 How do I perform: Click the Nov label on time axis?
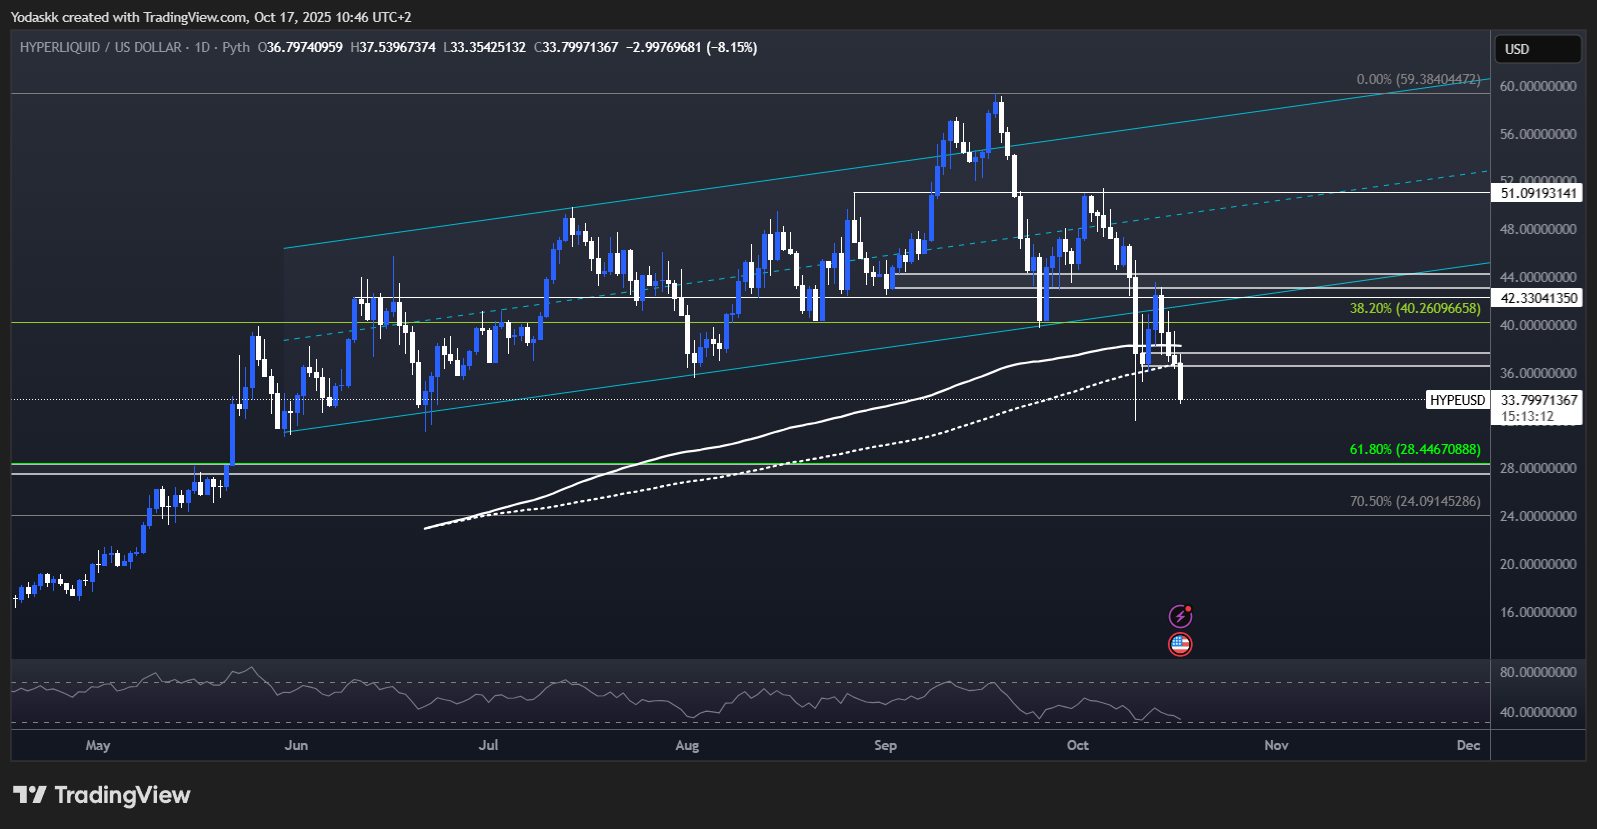[x=1276, y=745]
